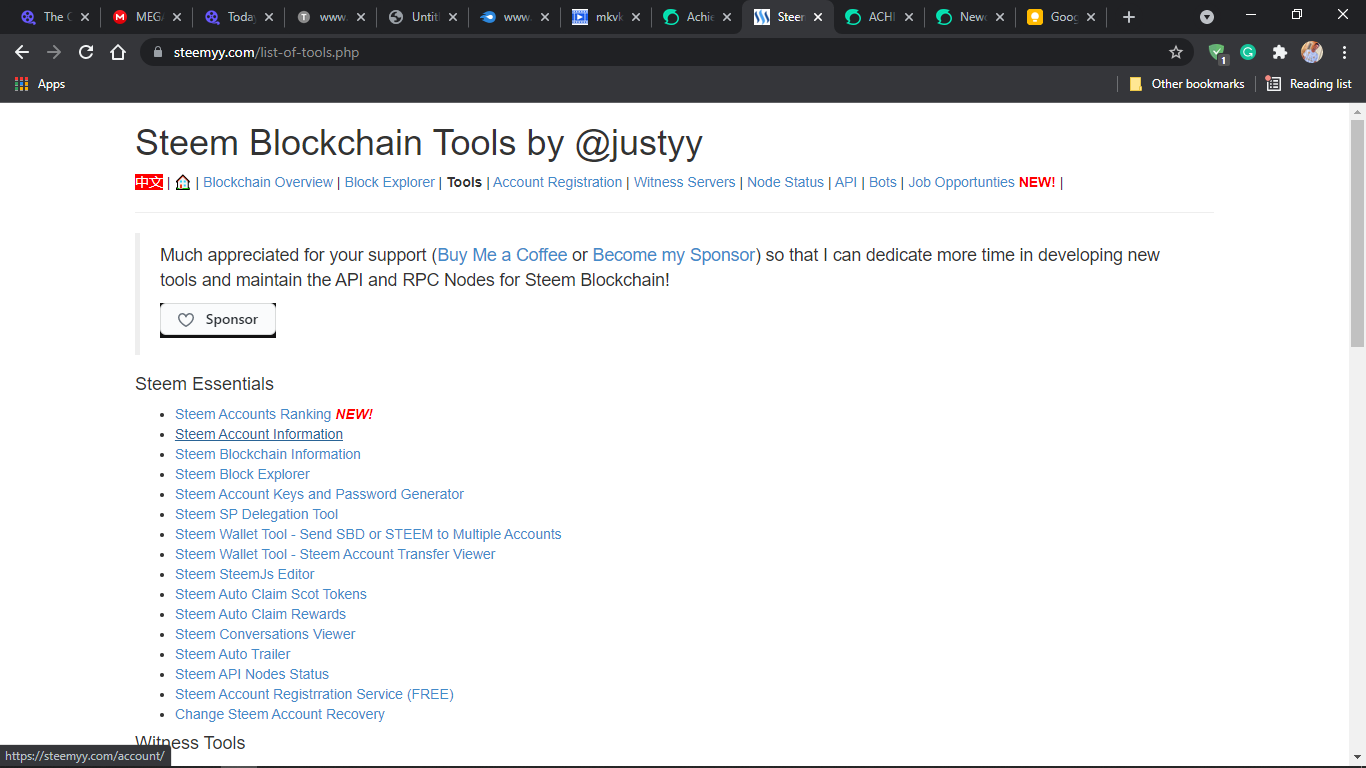1366x768 pixels.
Task: View site information via the lock icon
Action: (157, 52)
